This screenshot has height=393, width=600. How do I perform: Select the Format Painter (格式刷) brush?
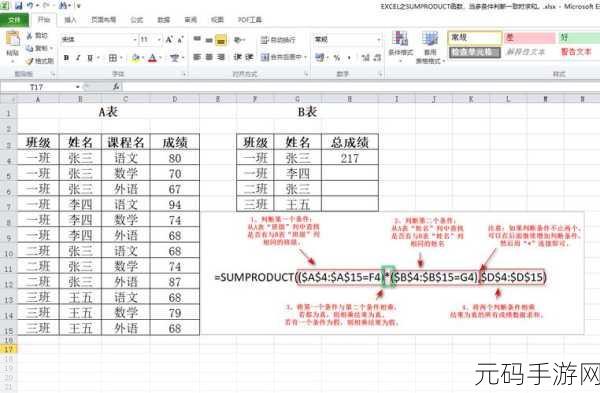pos(40,61)
